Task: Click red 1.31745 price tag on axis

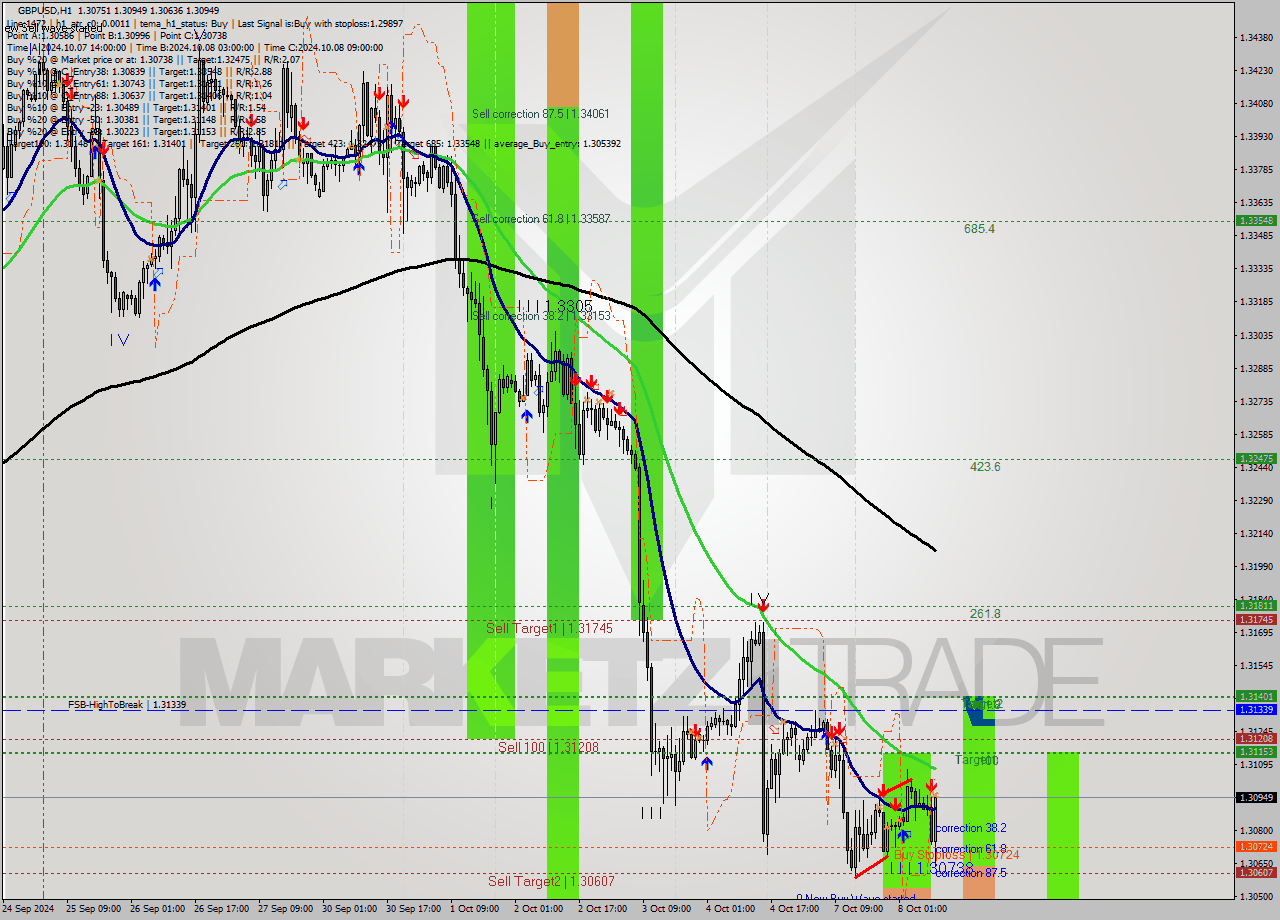Action: 1256,620
